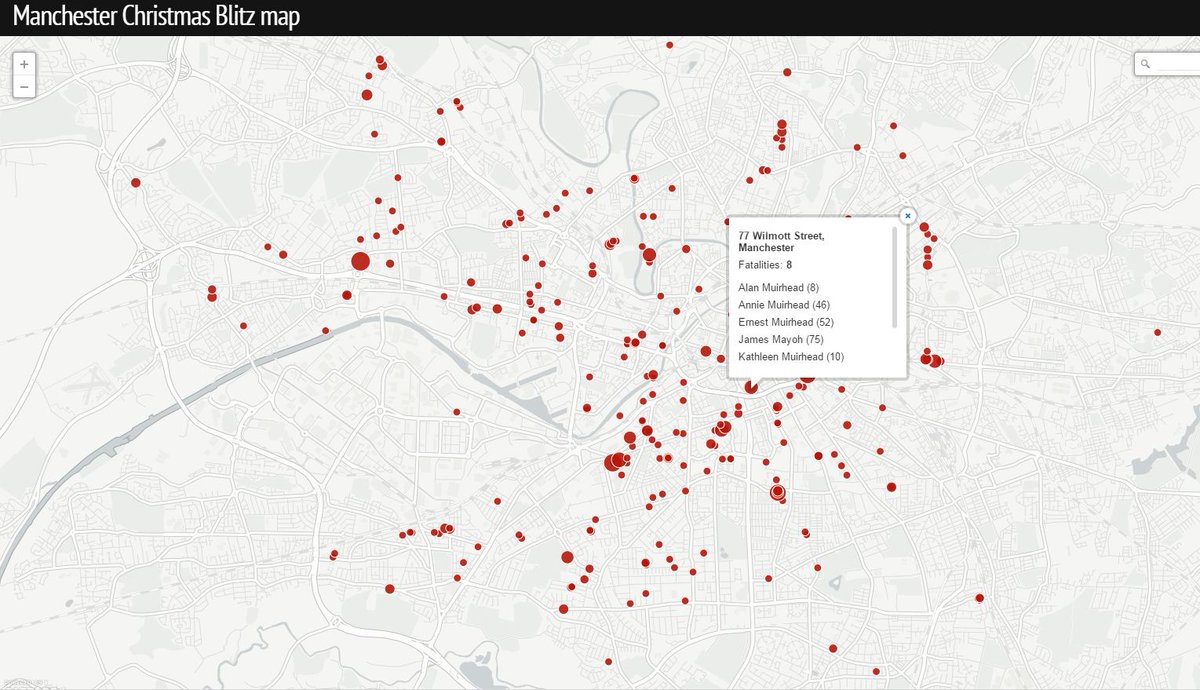Click the zoom in plus button
The height and width of the screenshot is (690, 1200).
pos(22,65)
